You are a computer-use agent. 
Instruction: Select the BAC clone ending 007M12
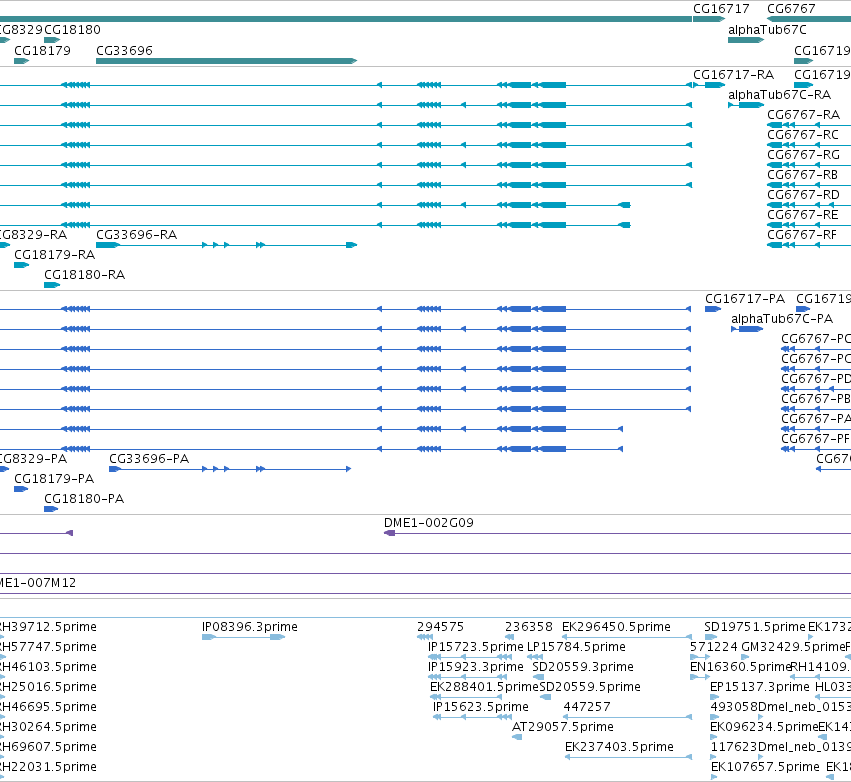(37, 583)
